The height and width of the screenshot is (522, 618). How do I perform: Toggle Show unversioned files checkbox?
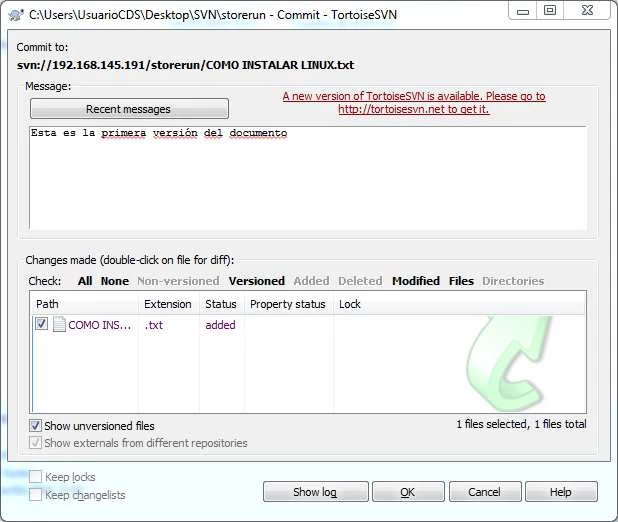pyautogui.click(x=35, y=426)
